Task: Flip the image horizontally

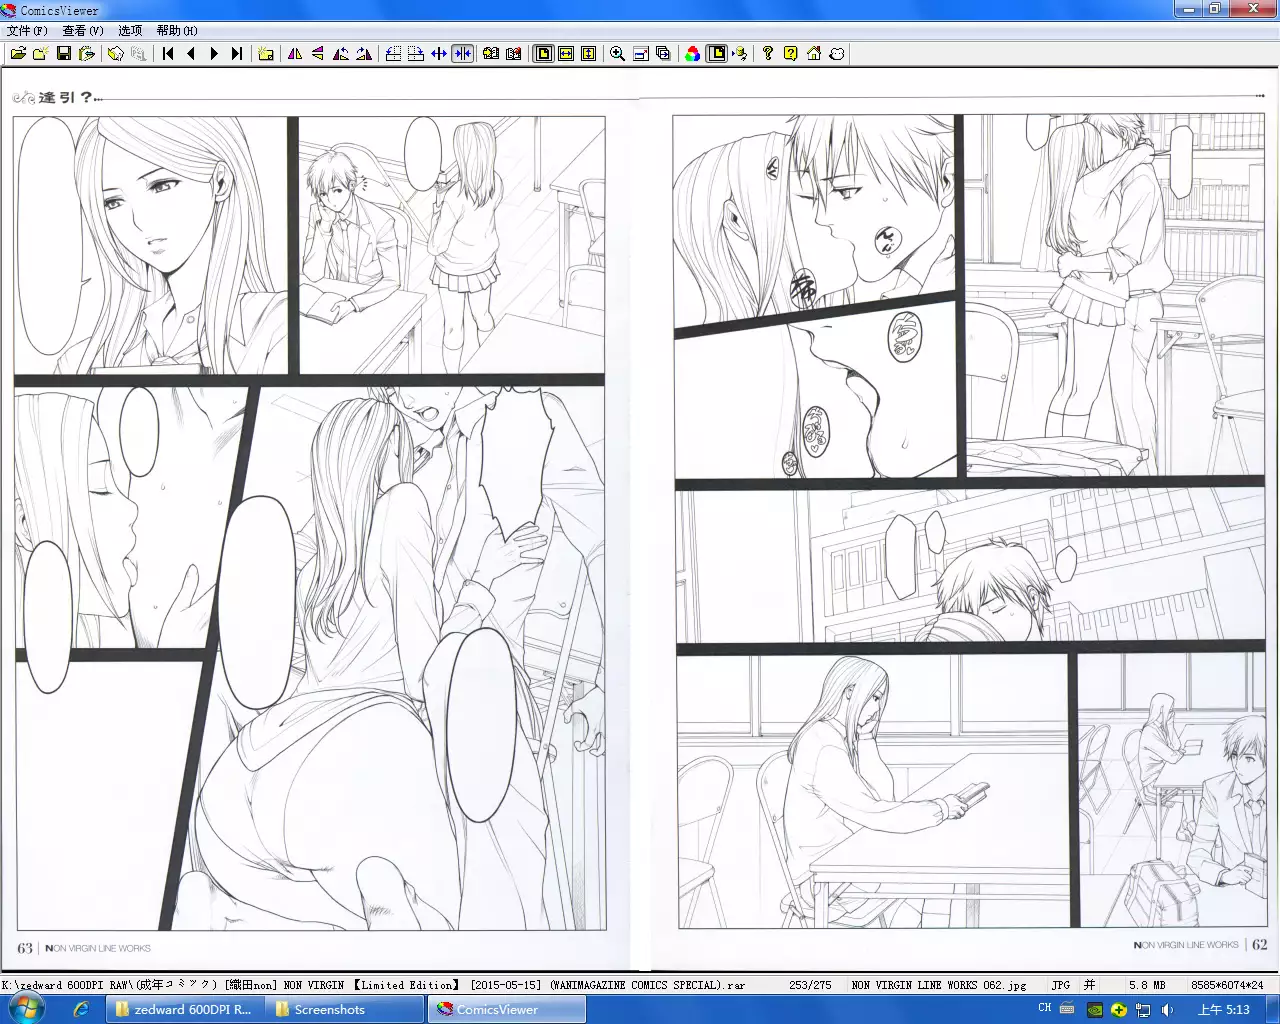Action: 295,54
